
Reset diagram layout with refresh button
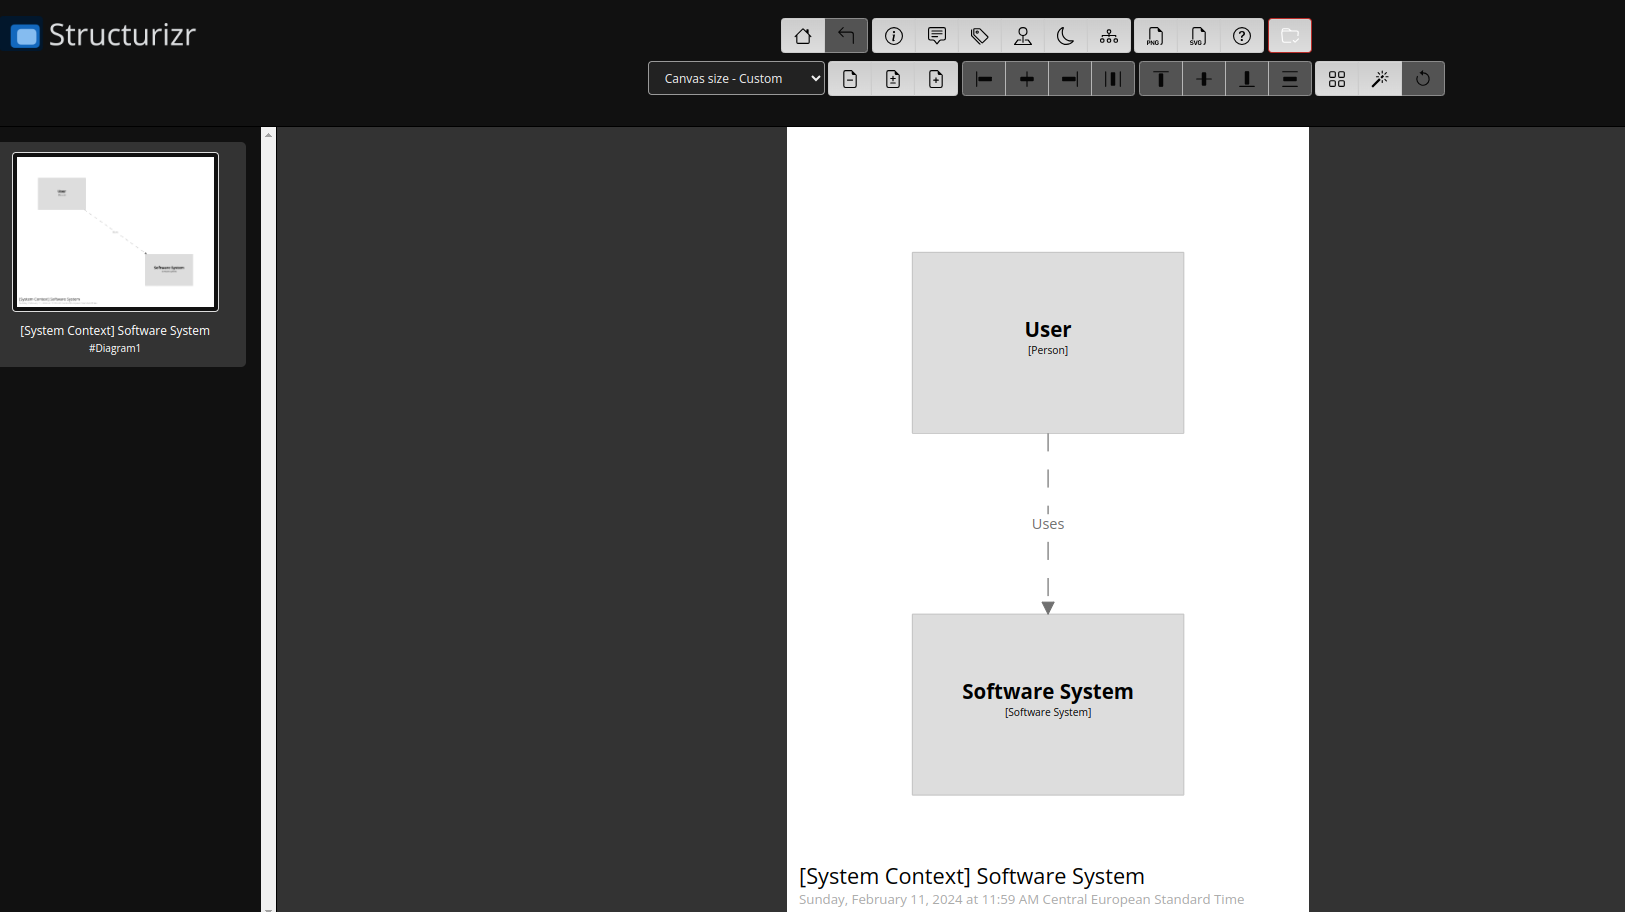point(1423,78)
